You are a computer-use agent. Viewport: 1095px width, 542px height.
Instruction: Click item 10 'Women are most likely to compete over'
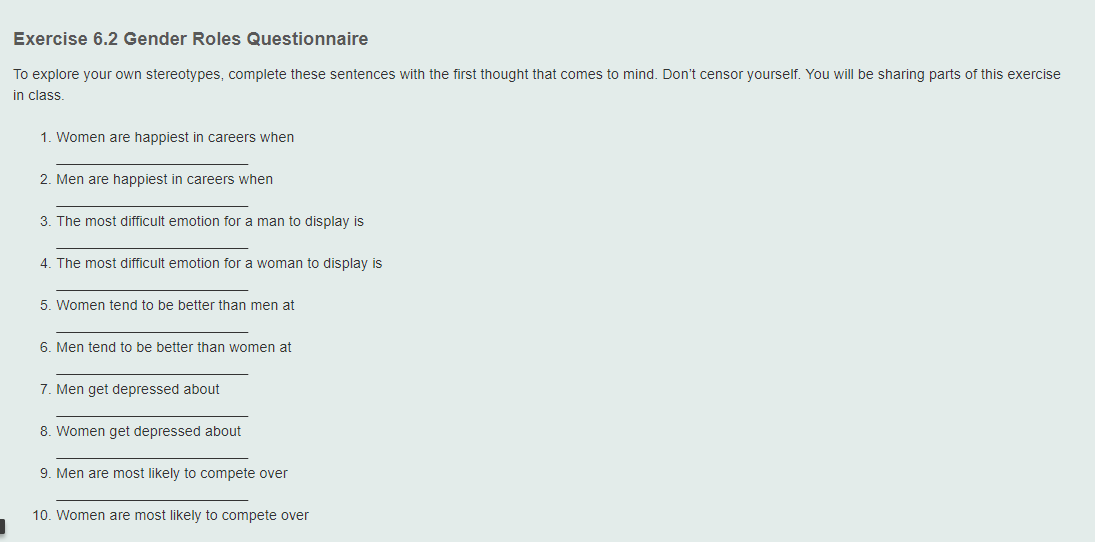coord(182,515)
